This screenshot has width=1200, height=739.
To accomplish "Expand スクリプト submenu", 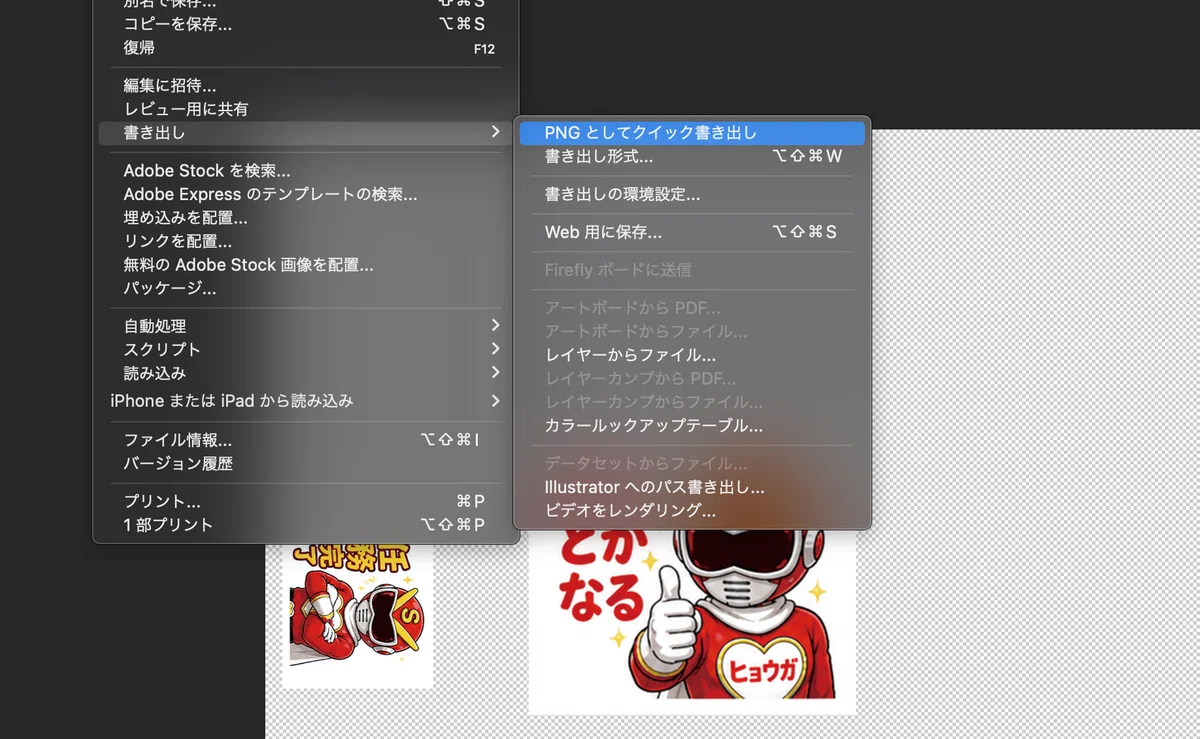I will point(306,350).
